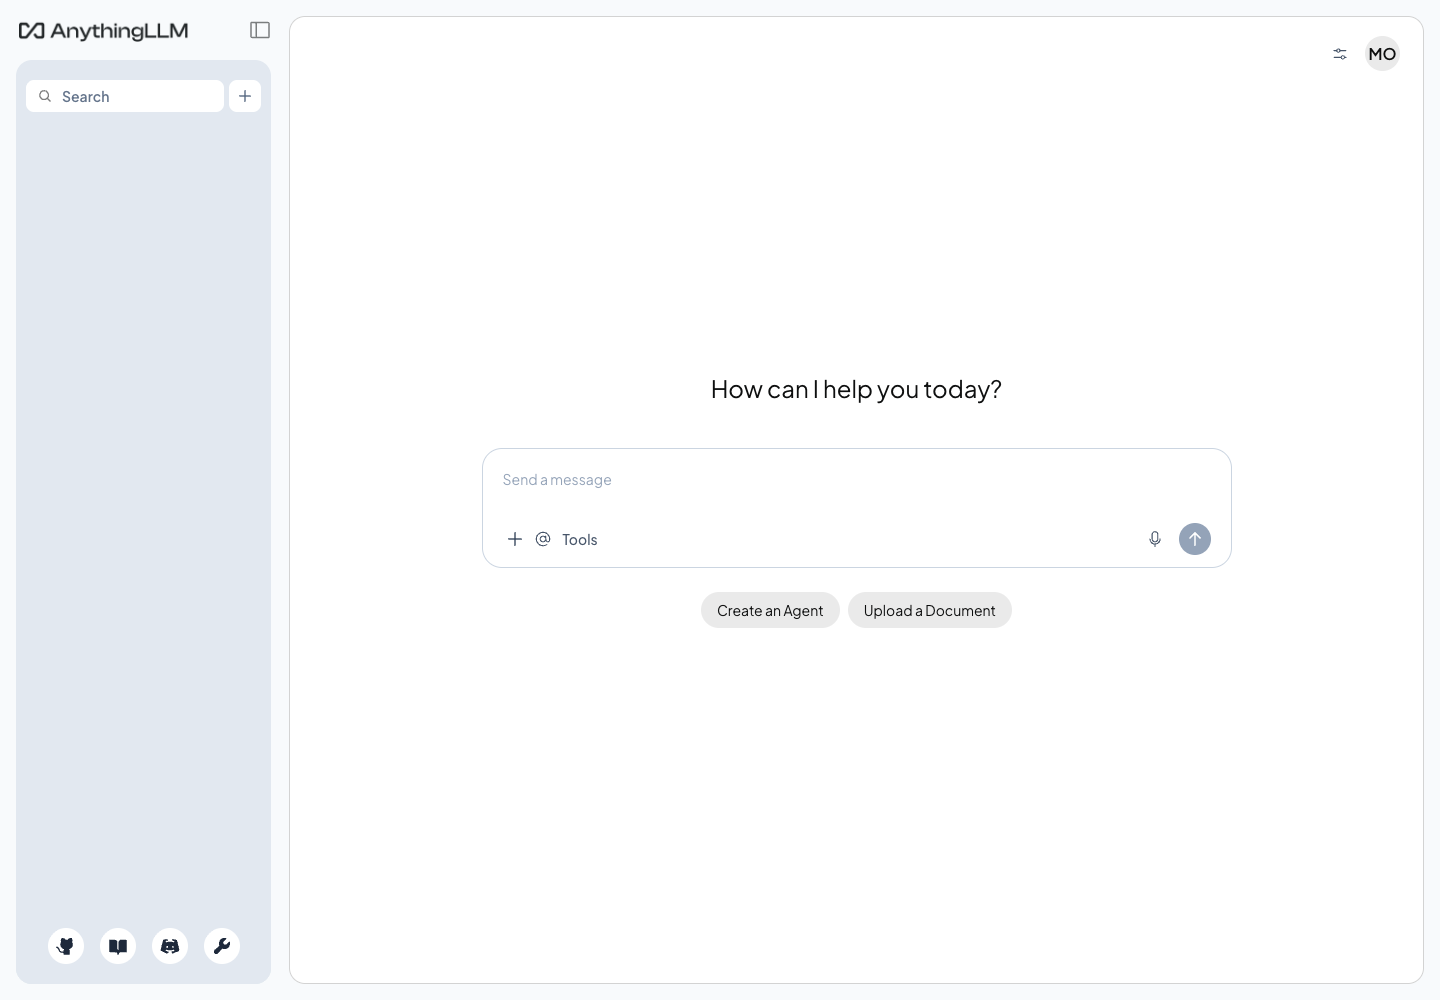Open the MO user profile menu
1440x1000 pixels.
pyautogui.click(x=1382, y=54)
